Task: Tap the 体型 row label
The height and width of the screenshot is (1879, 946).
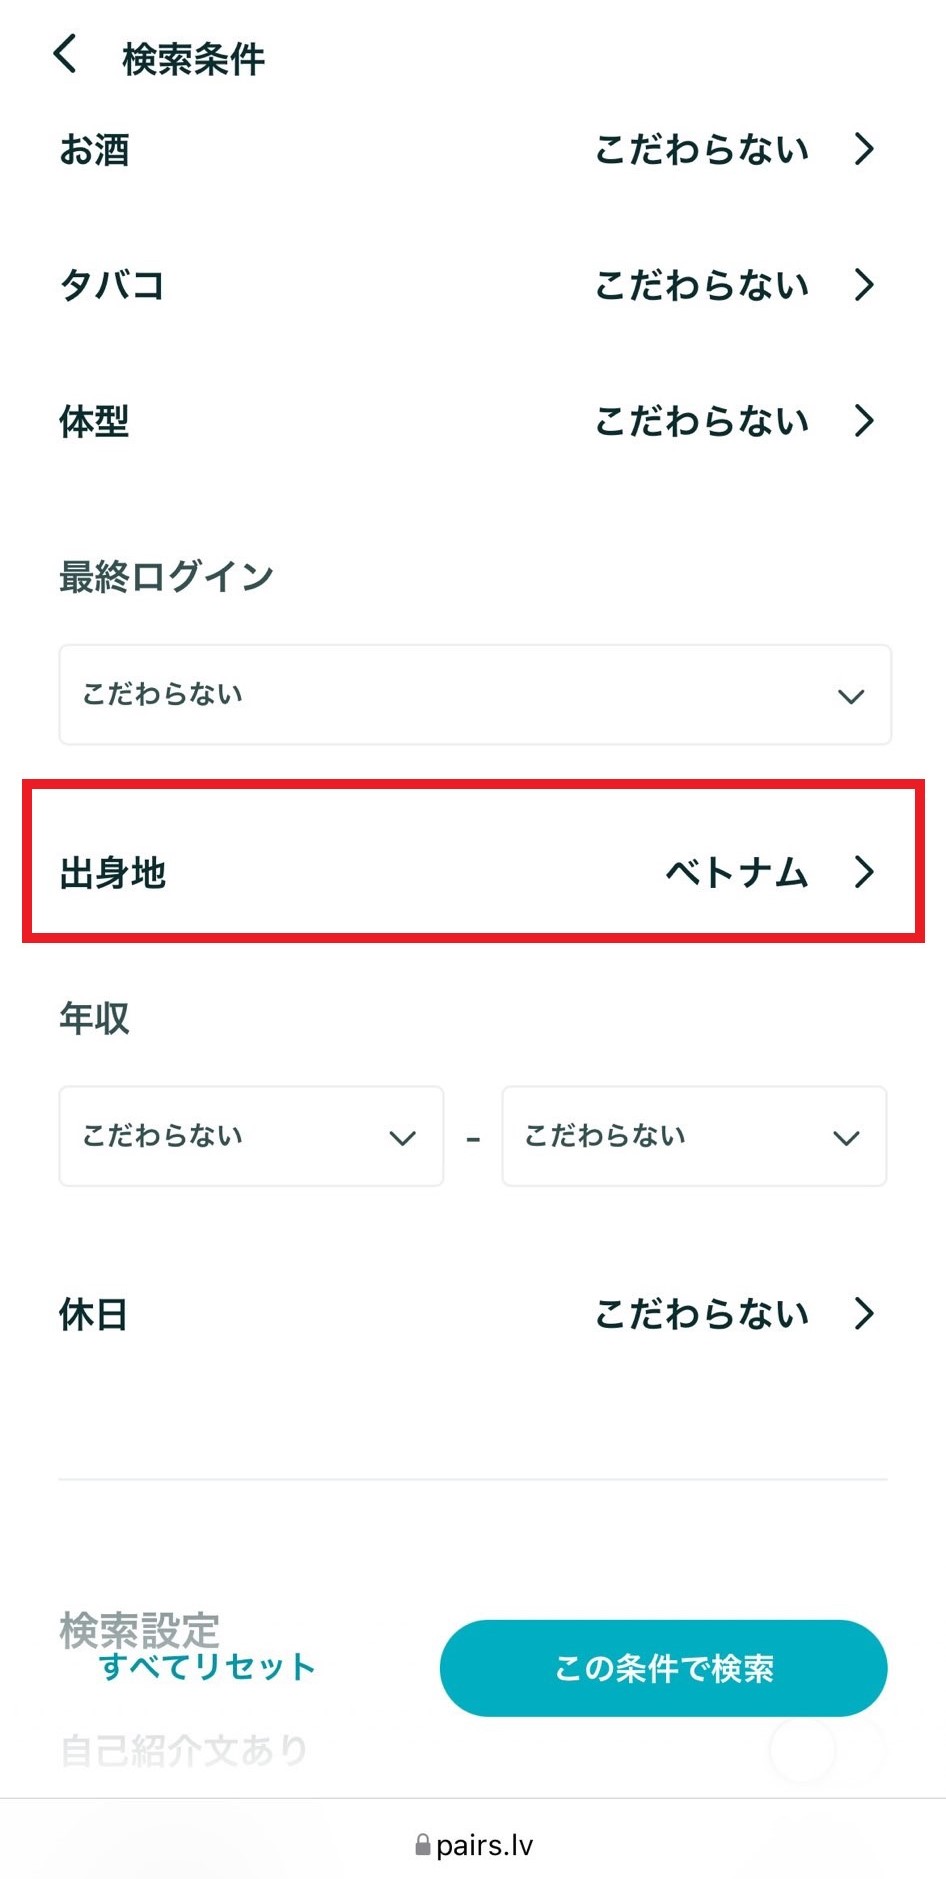Action: coord(94,422)
